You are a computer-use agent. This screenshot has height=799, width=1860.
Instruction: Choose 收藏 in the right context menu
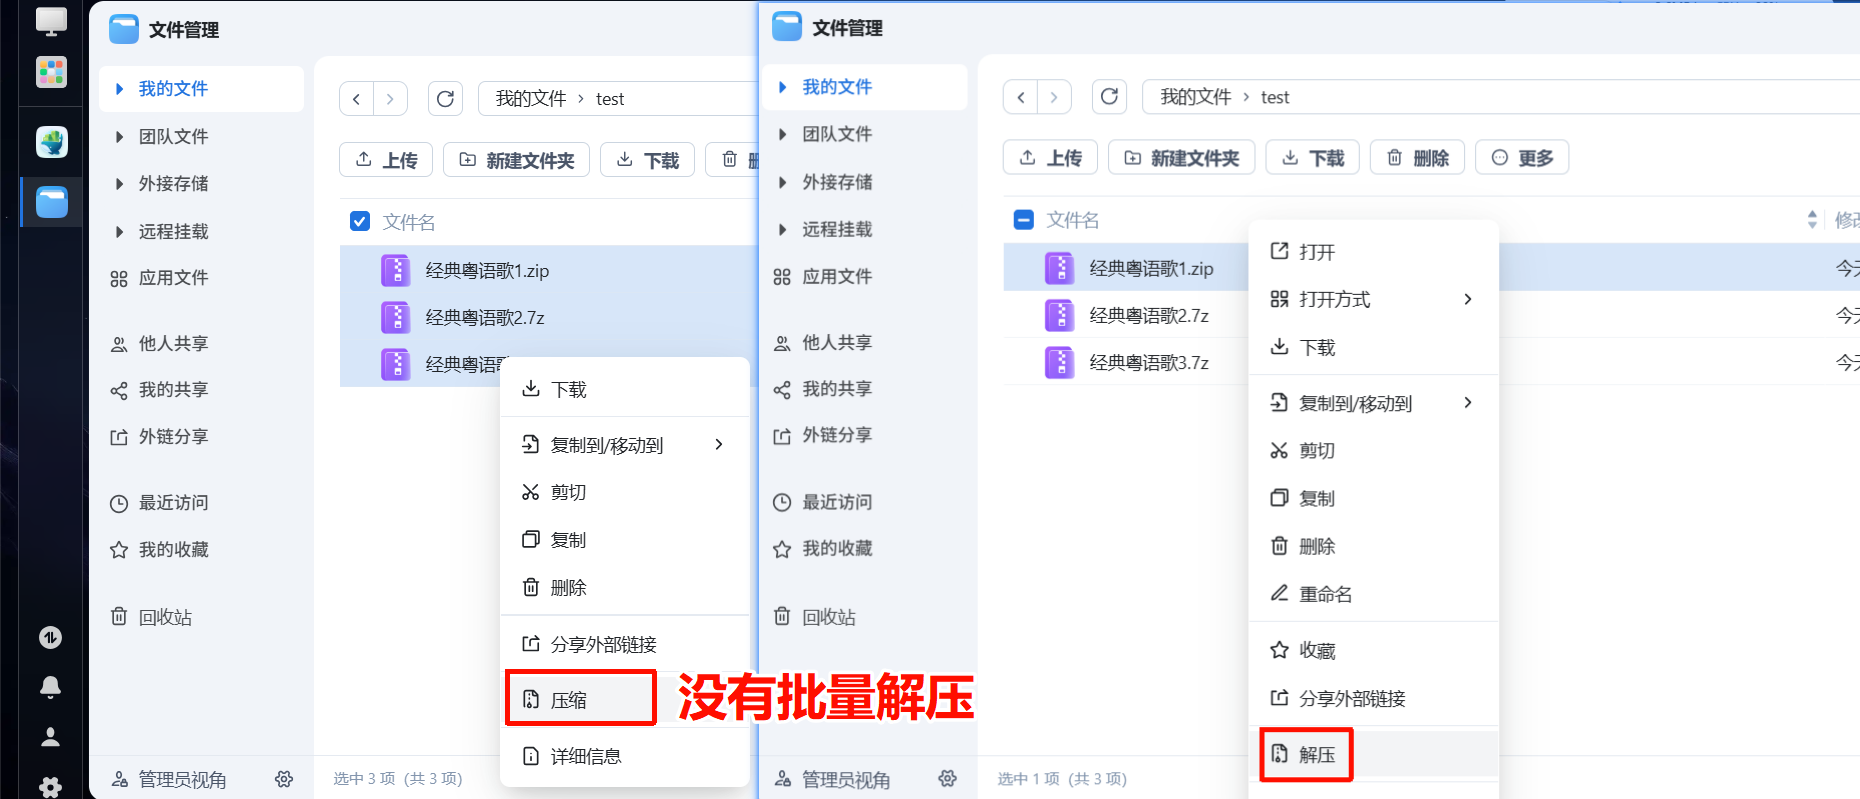tap(1373, 651)
